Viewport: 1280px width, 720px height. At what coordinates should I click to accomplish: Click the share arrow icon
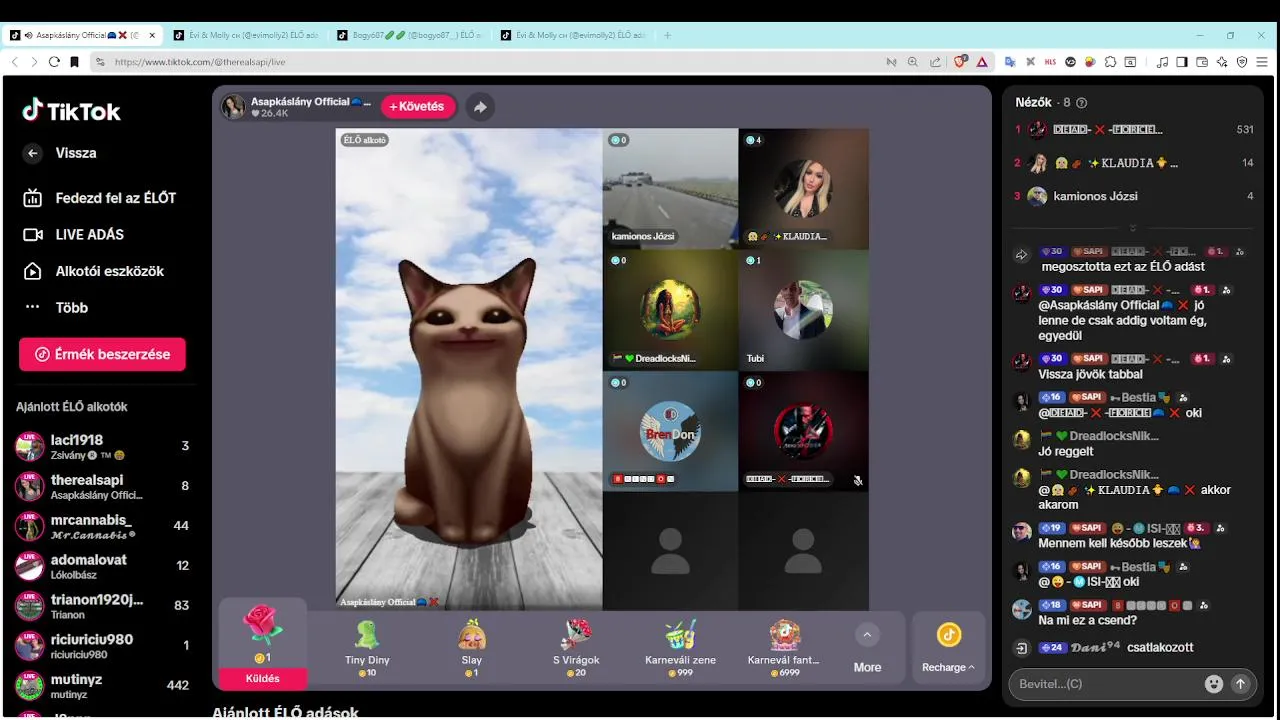[x=480, y=107]
